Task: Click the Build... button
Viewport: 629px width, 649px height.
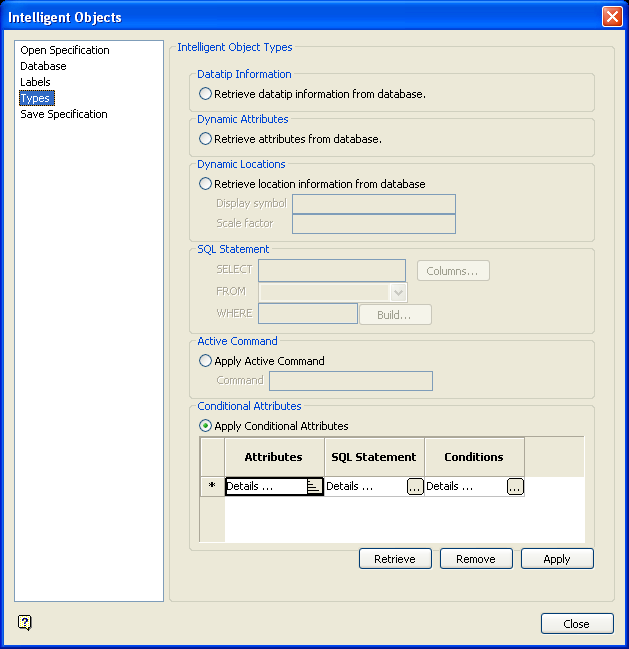Action: tap(395, 315)
